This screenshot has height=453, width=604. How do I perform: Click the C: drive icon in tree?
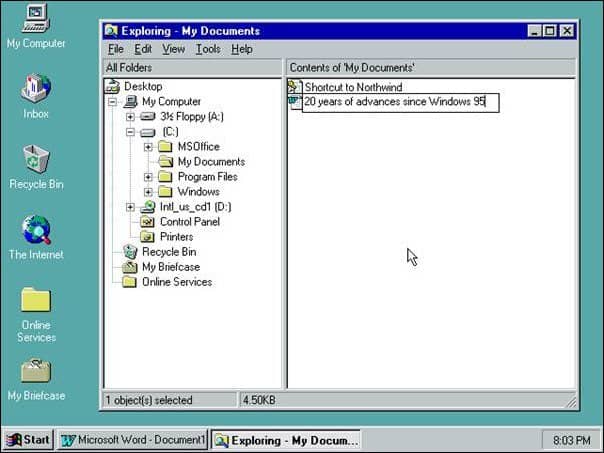[x=148, y=133]
